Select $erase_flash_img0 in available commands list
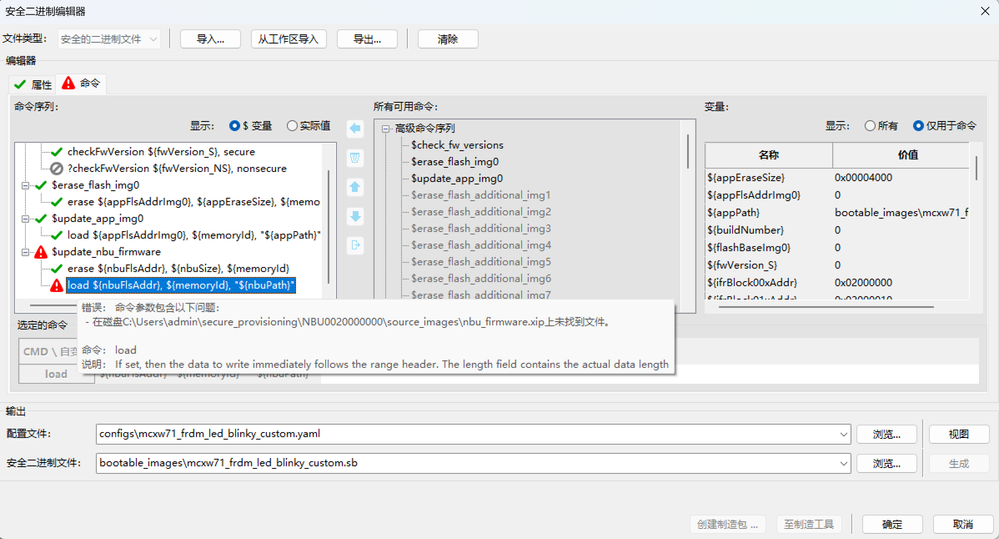This screenshot has width=999, height=539. (x=455, y=162)
